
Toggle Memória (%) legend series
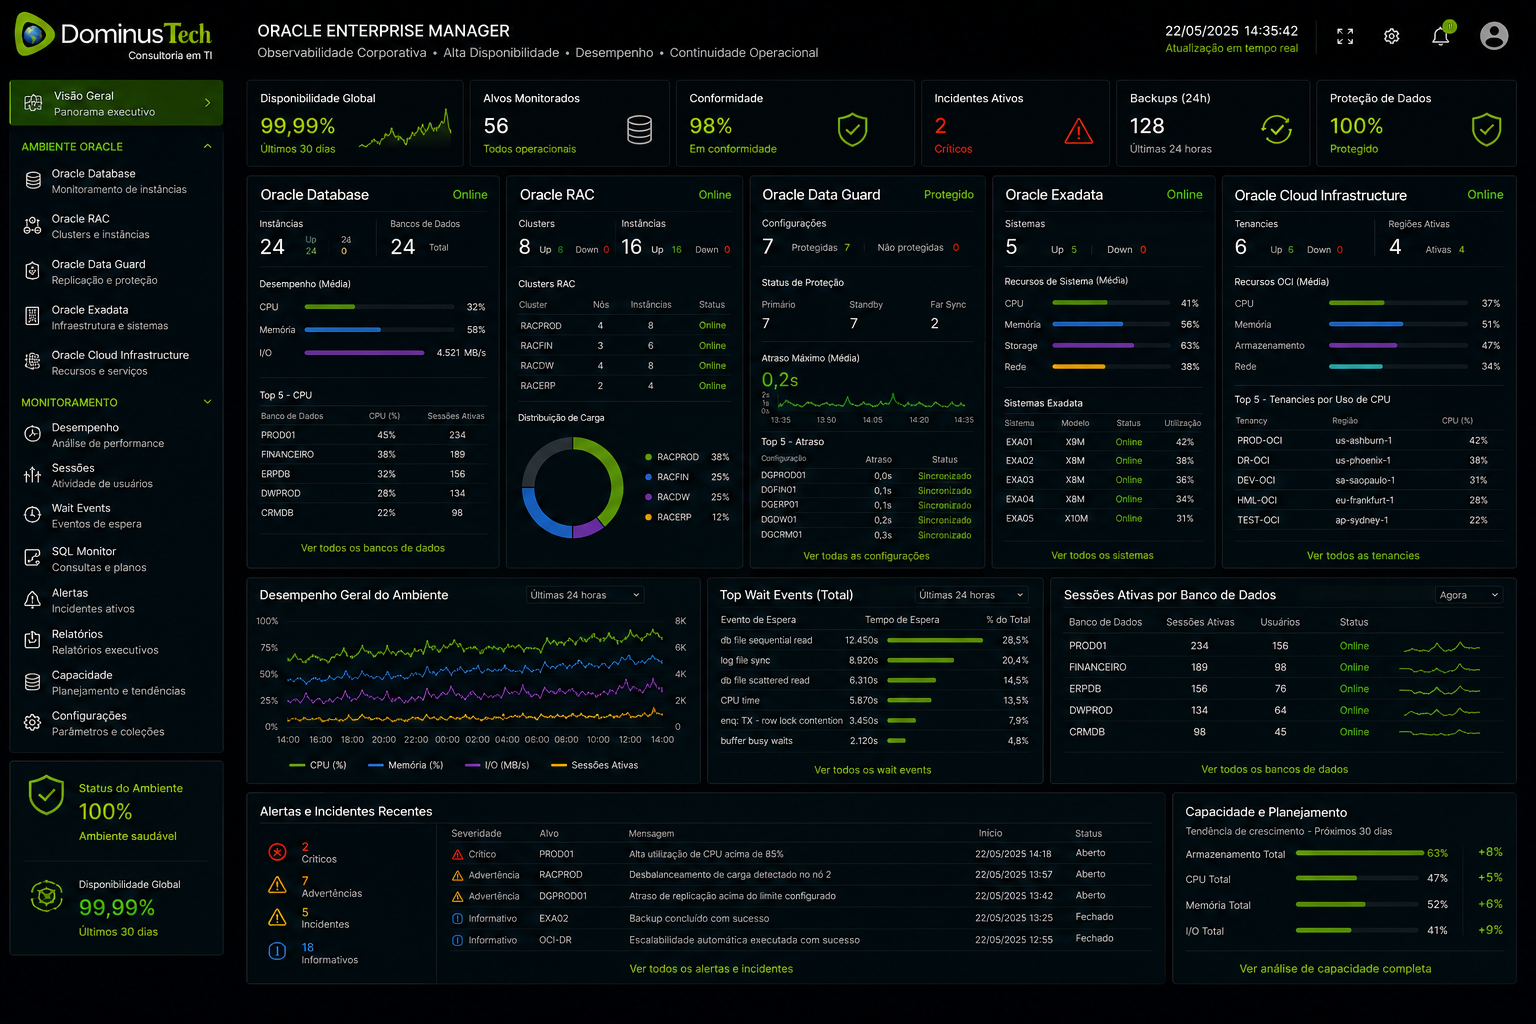405,765
